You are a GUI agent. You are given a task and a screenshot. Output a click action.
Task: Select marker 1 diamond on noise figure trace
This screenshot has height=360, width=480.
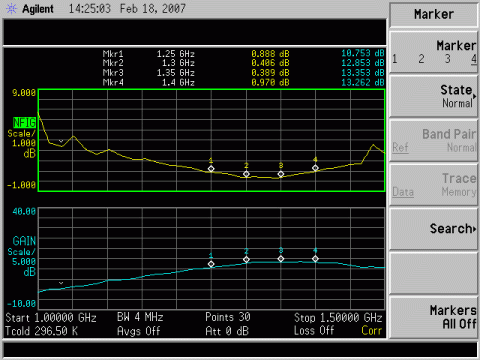pyautogui.click(x=211, y=169)
